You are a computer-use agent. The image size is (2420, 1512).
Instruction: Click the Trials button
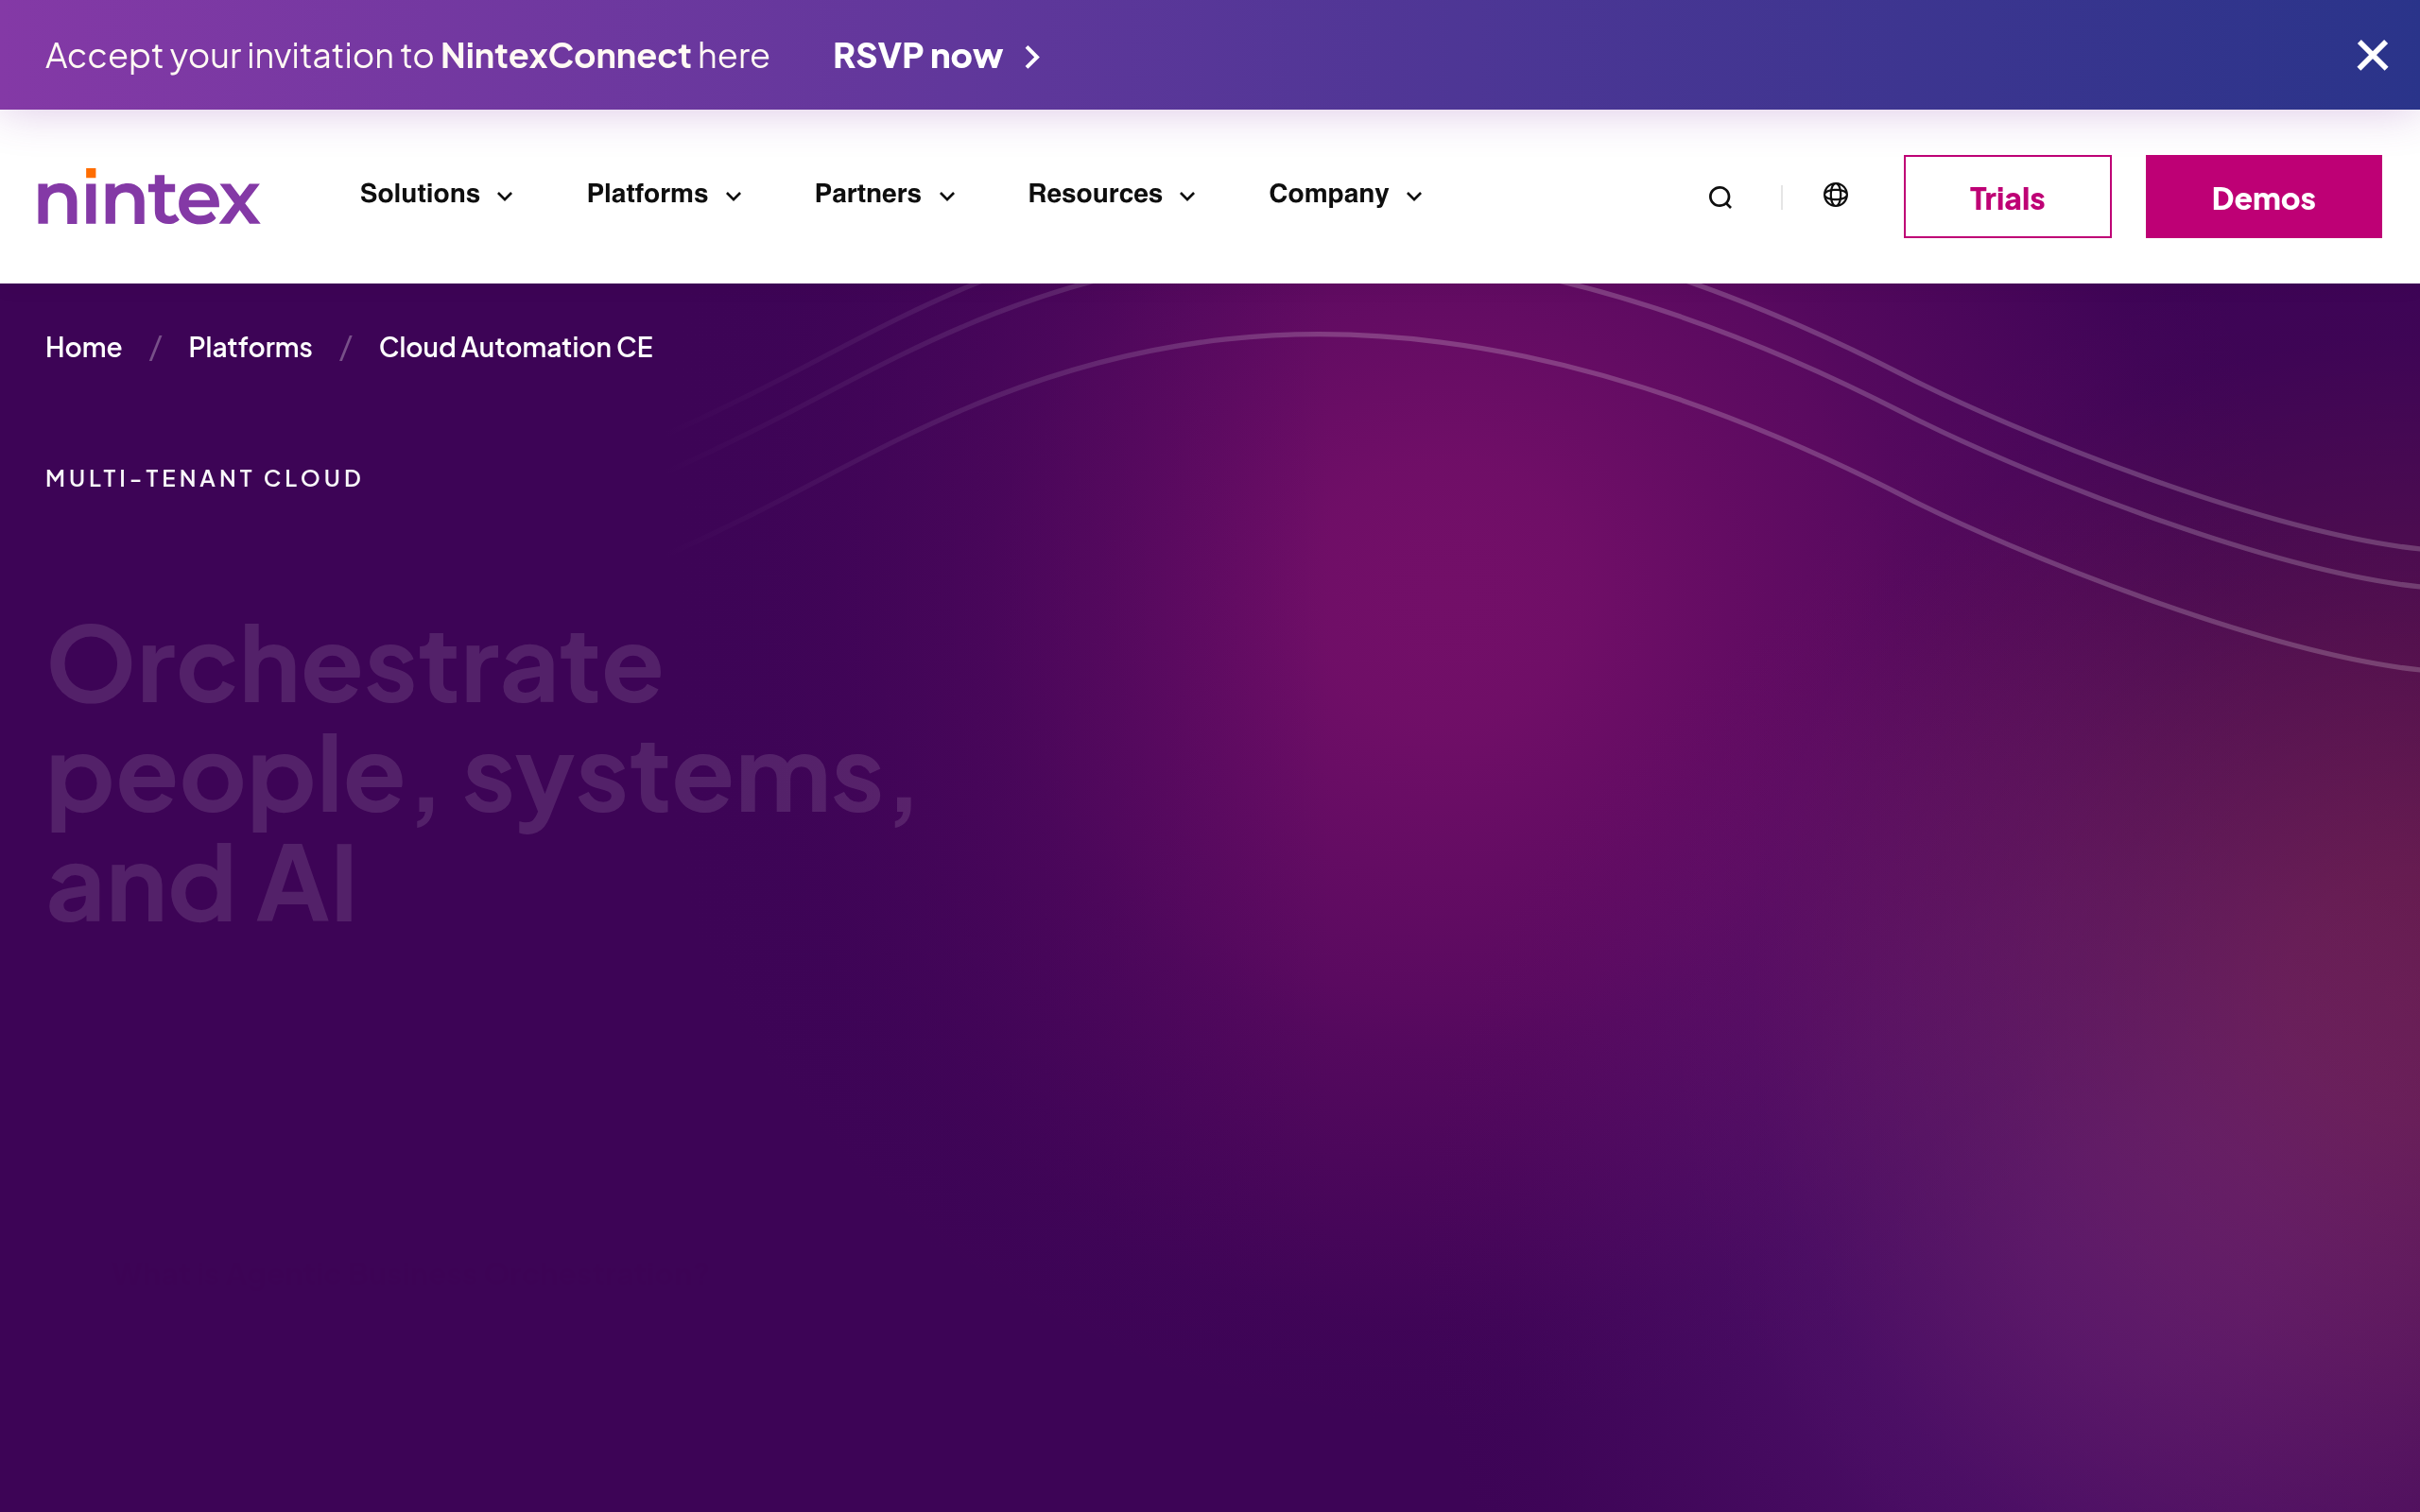tap(2006, 197)
